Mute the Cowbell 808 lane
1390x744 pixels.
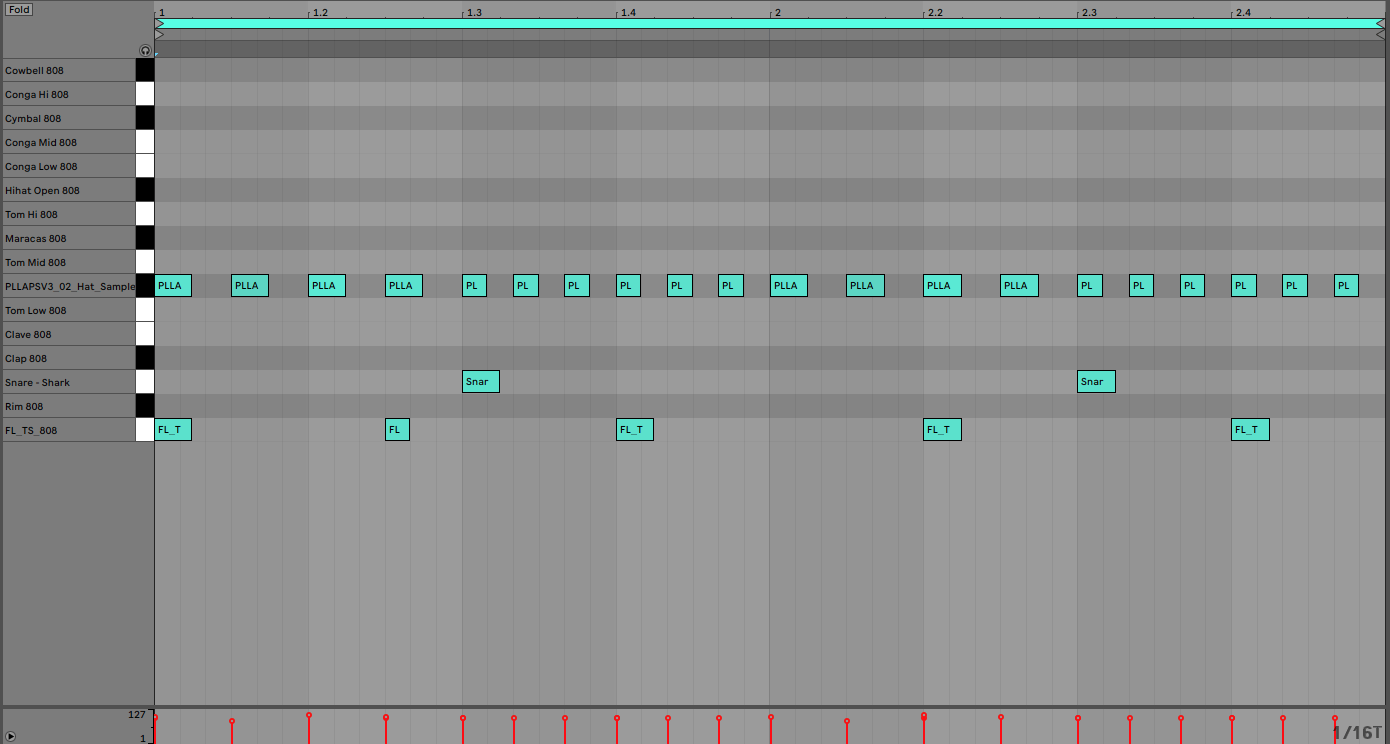tap(145, 70)
